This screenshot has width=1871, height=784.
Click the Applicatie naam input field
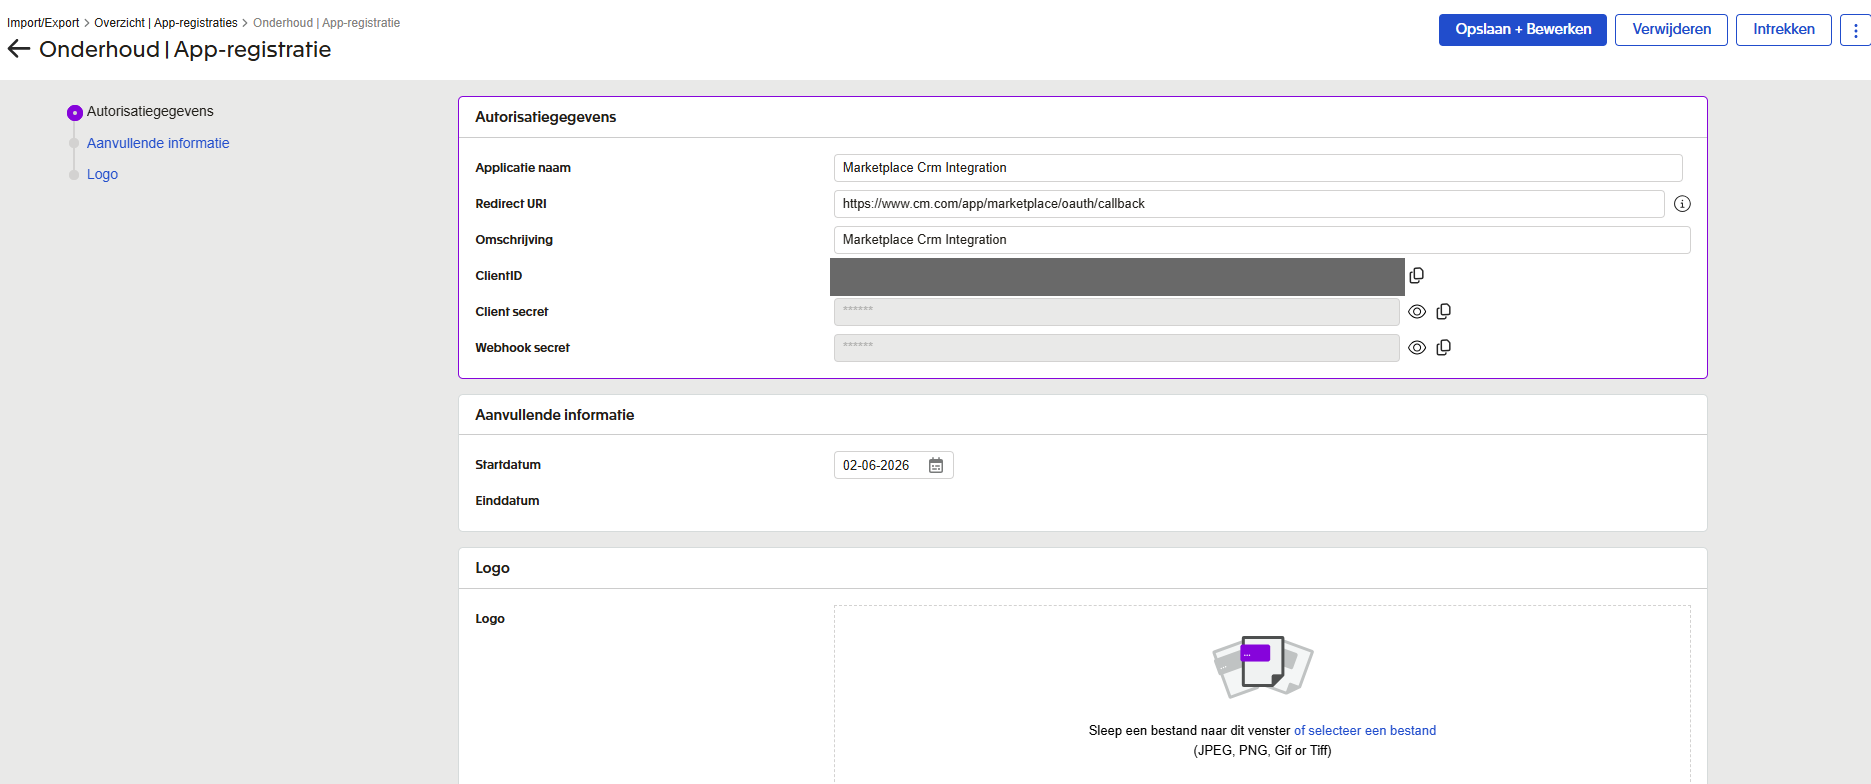pos(1258,168)
